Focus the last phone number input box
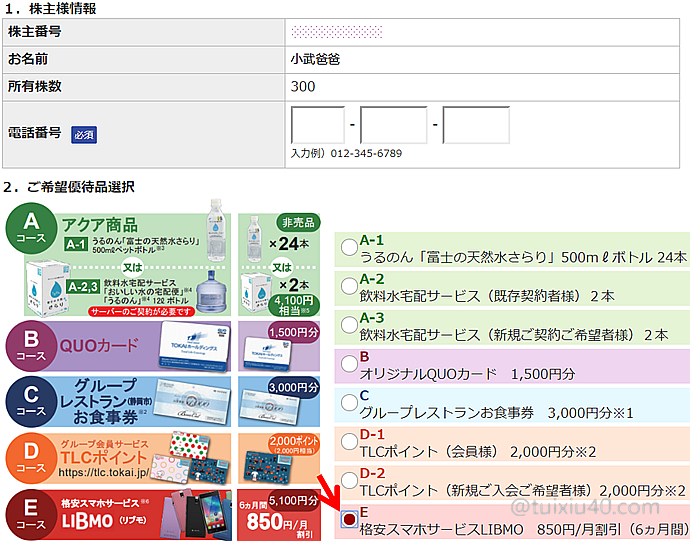The image size is (690, 541). 476,125
